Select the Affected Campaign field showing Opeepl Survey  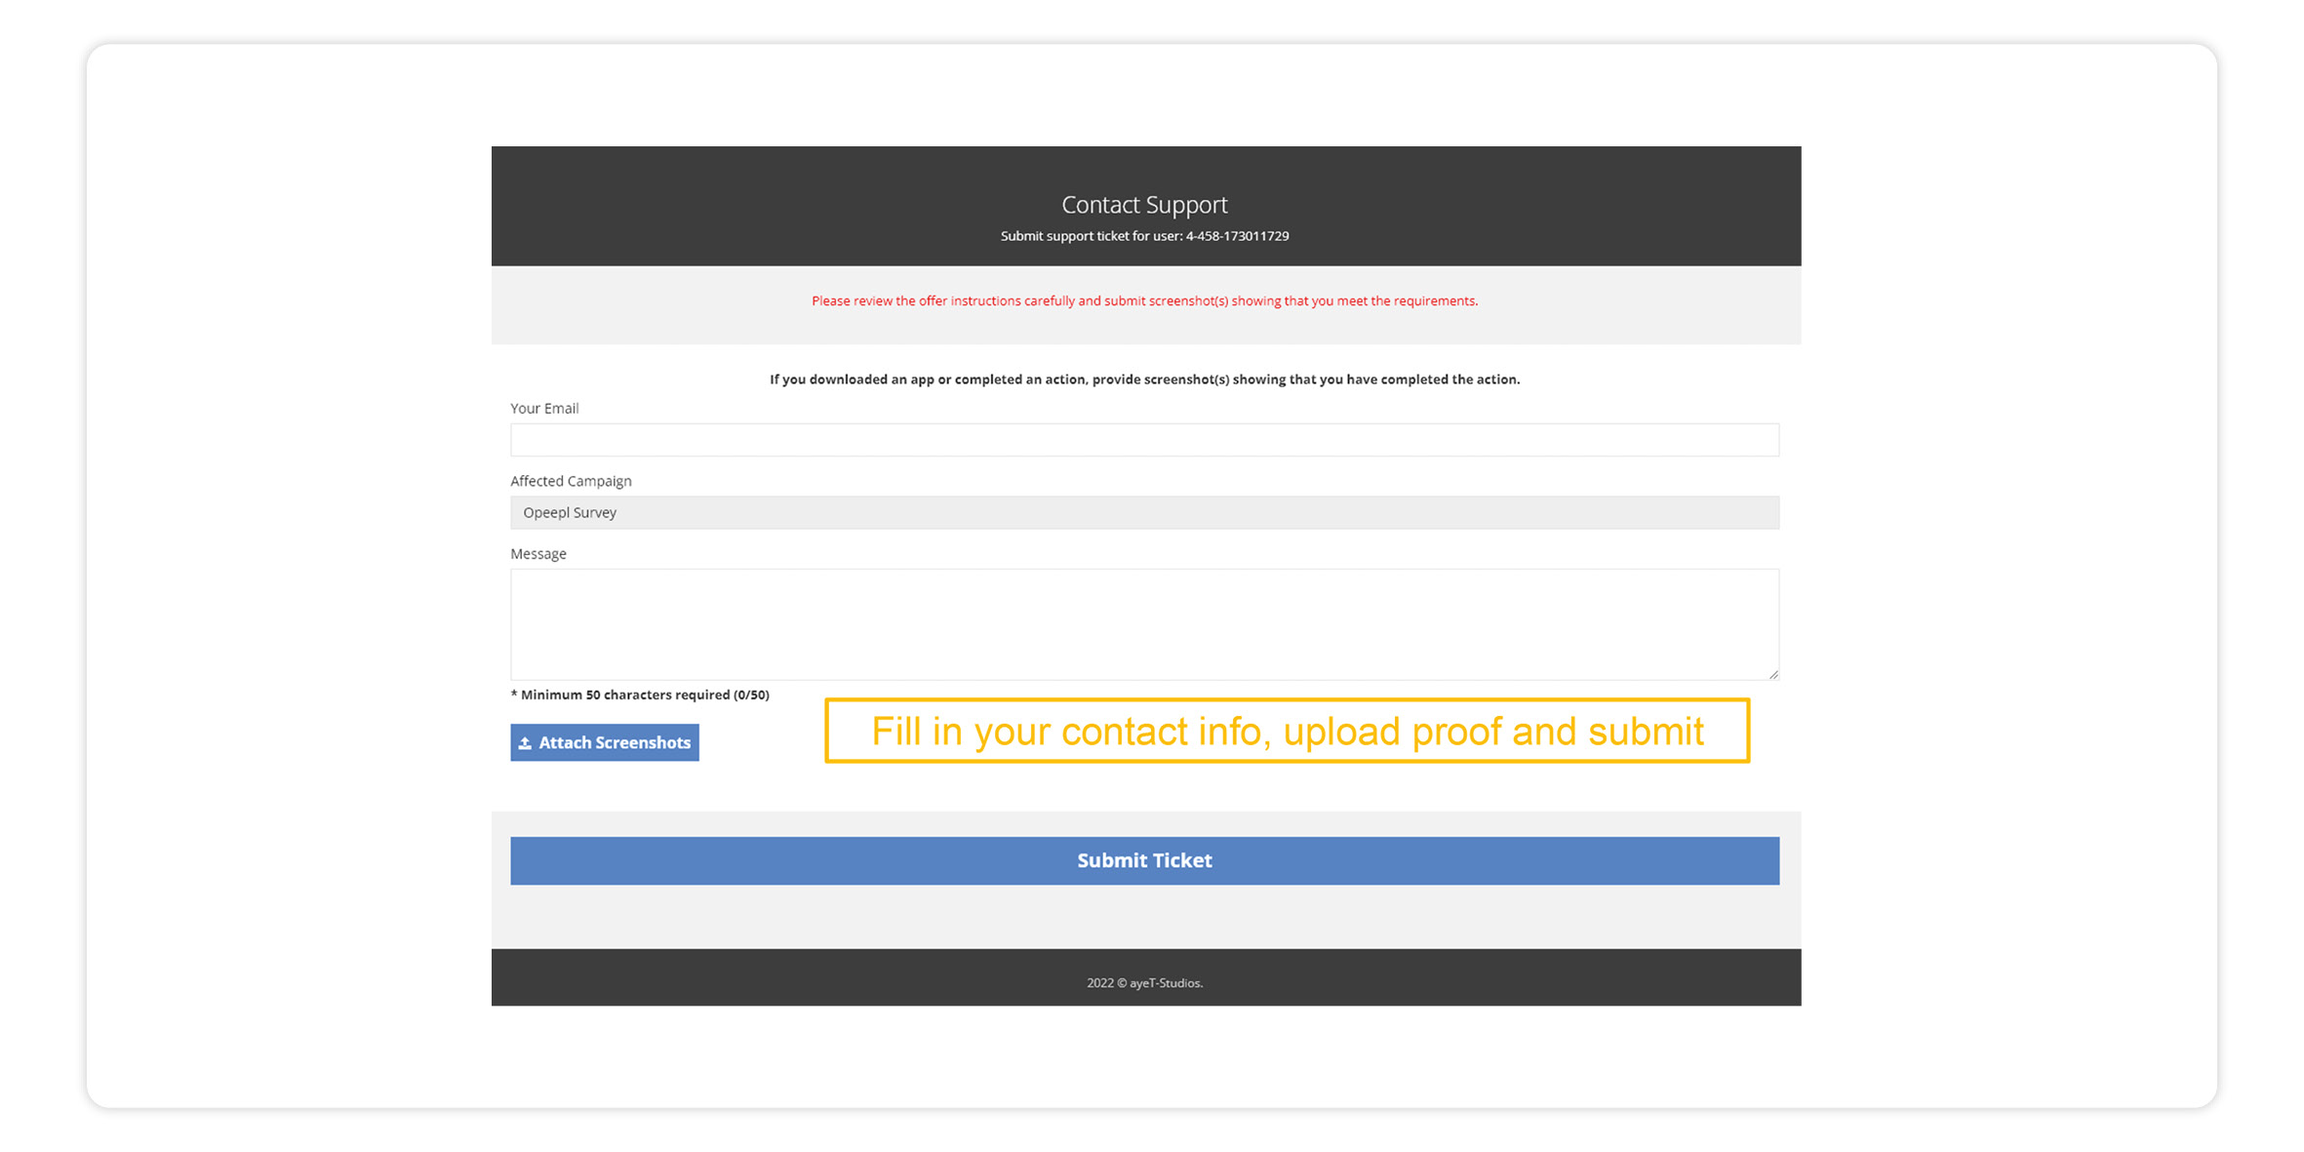(1144, 512)
